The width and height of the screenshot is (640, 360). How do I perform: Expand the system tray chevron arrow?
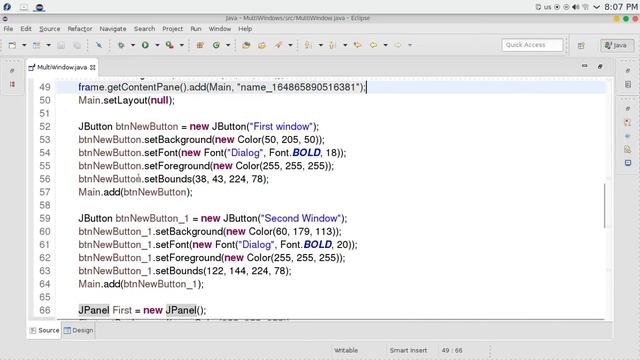(596, 7)
